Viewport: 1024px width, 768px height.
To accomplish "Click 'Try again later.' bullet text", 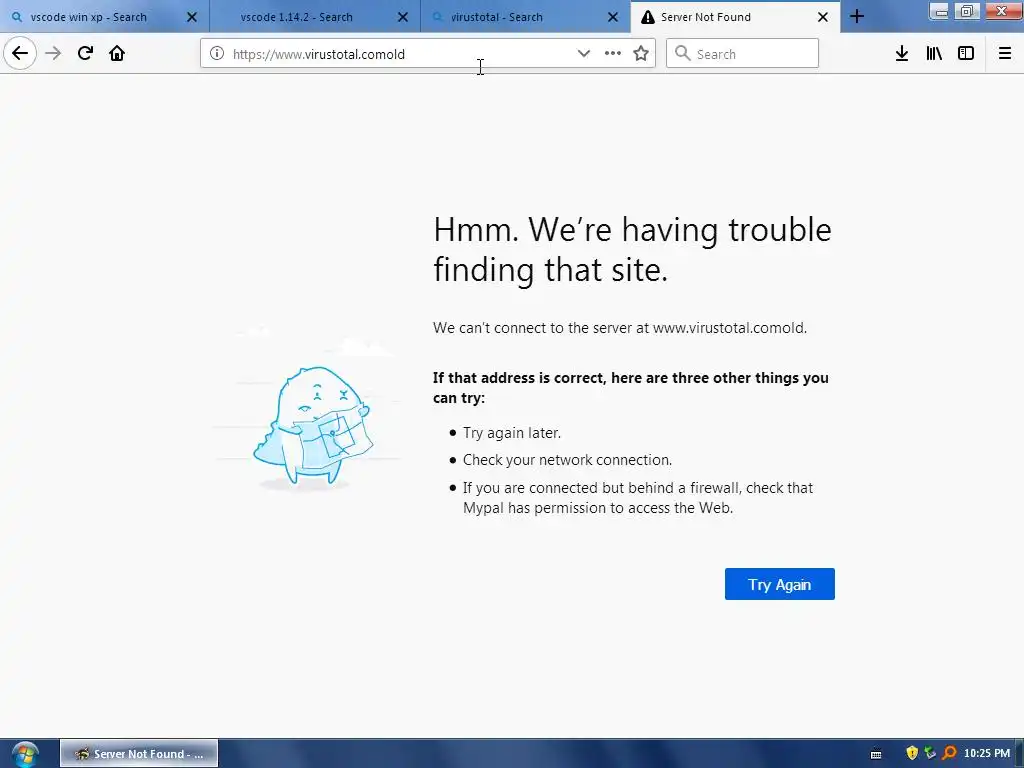I will 511,433.
